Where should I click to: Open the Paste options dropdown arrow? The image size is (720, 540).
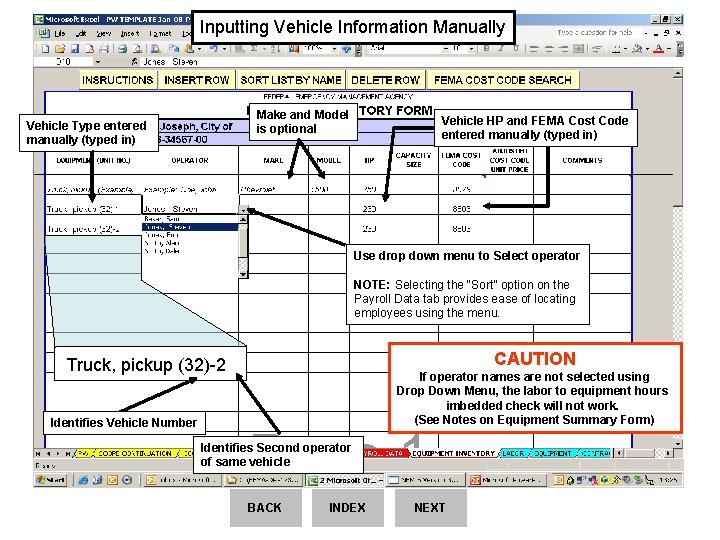[x=199, y=49]
